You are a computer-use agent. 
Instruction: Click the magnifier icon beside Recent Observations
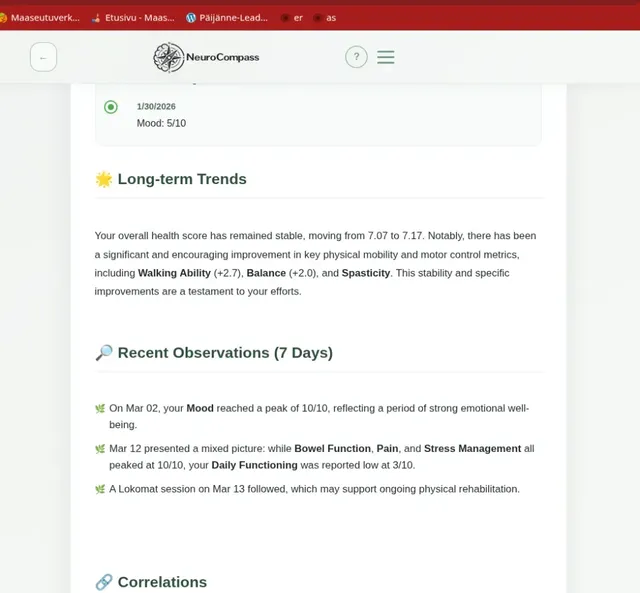tap(104, 353)
